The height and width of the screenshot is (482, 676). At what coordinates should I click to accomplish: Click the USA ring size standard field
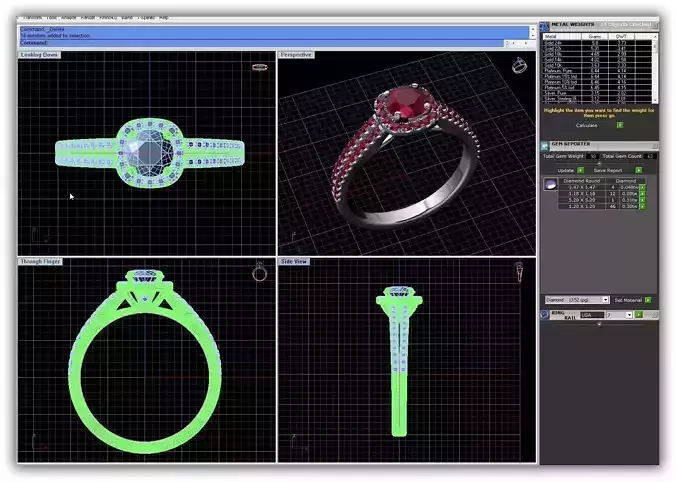click(x=592, y=315)
